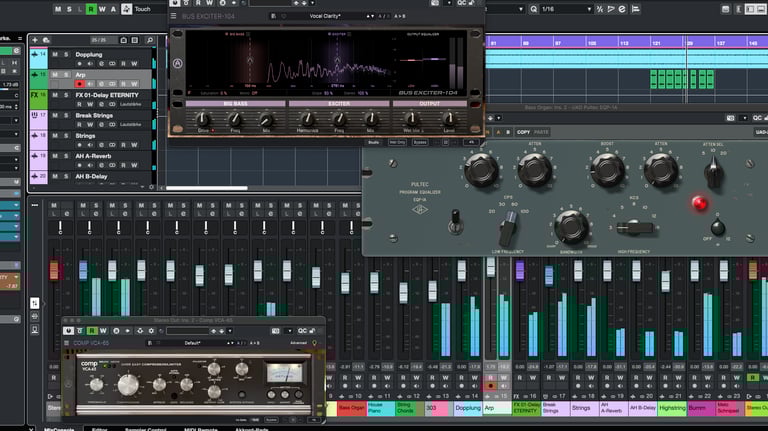This screenshot has width=768, height=431.
Task: Click the Output Level knob on Bus Exciter
Action: (x=447, y=119)
